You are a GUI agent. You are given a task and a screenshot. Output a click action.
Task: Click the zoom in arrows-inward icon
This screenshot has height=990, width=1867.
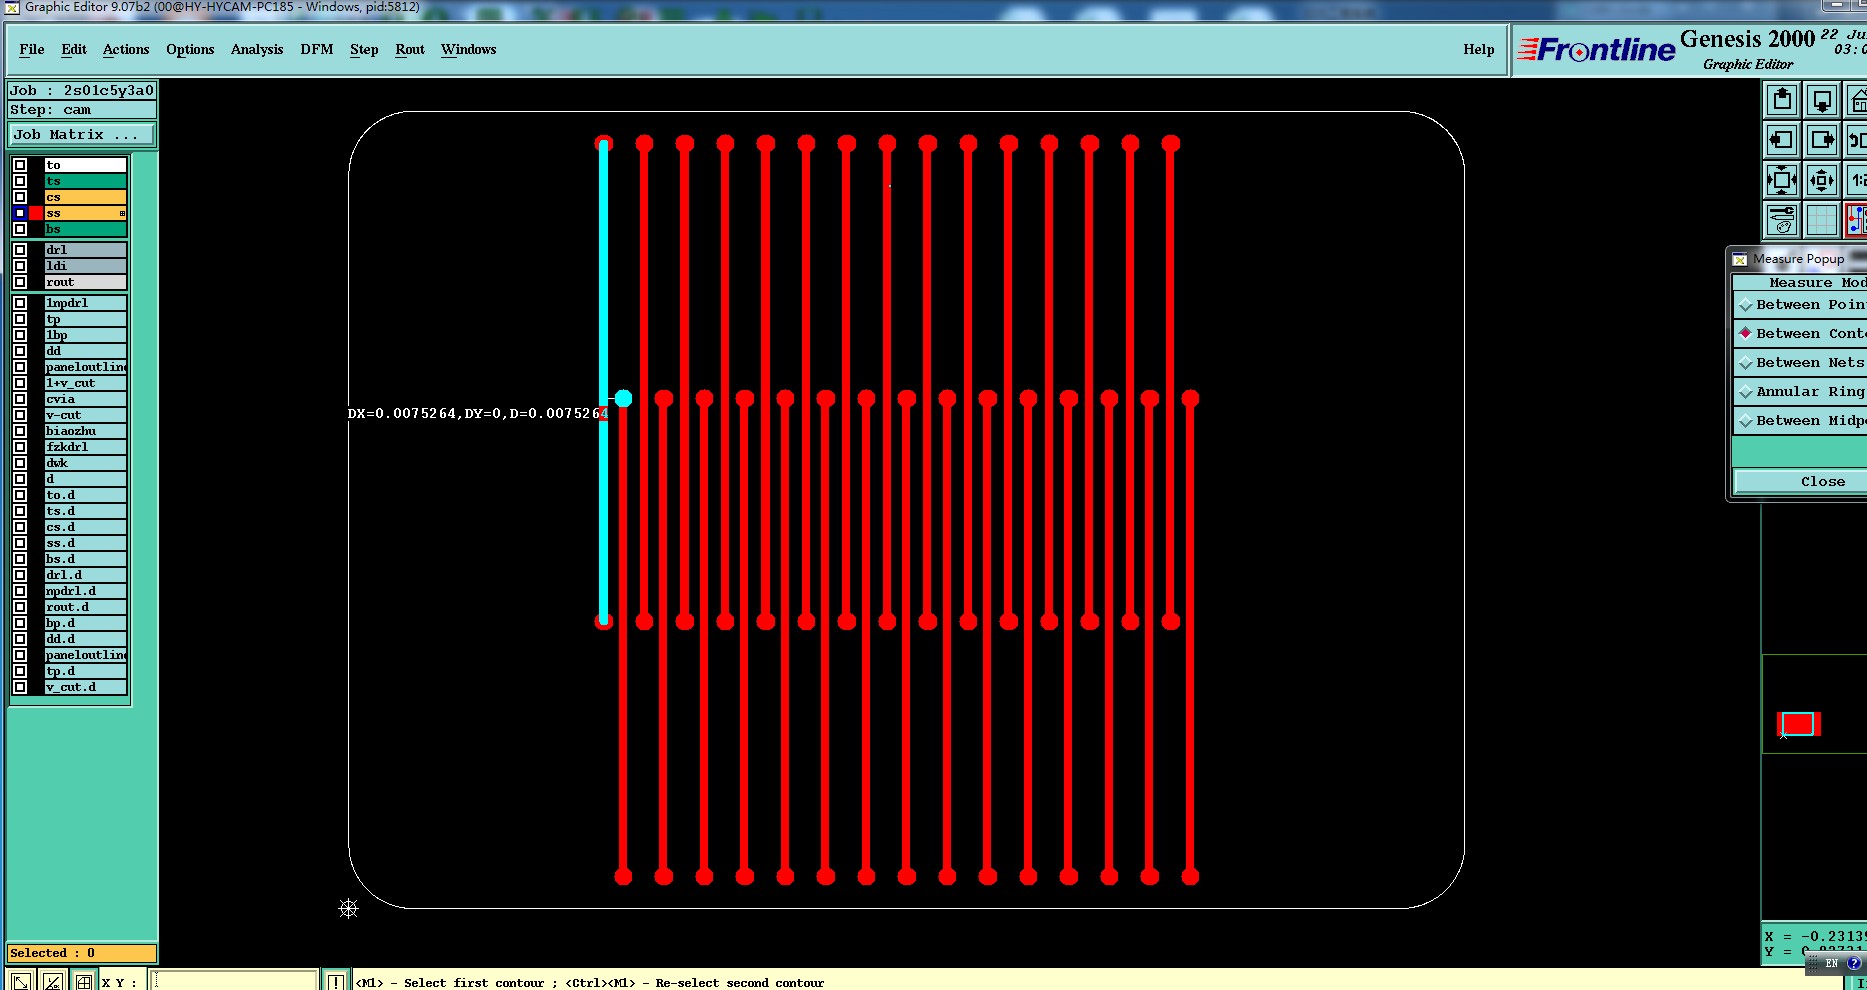tap(1782, 180)
